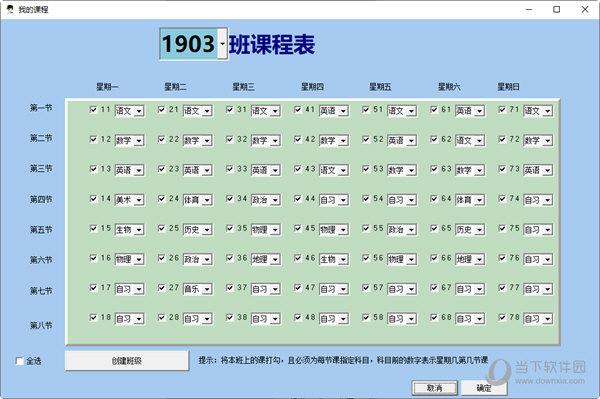The image size is (600, 399).
Task: Open the subject dropdown for lesson 73
Action: click(548, 170)
